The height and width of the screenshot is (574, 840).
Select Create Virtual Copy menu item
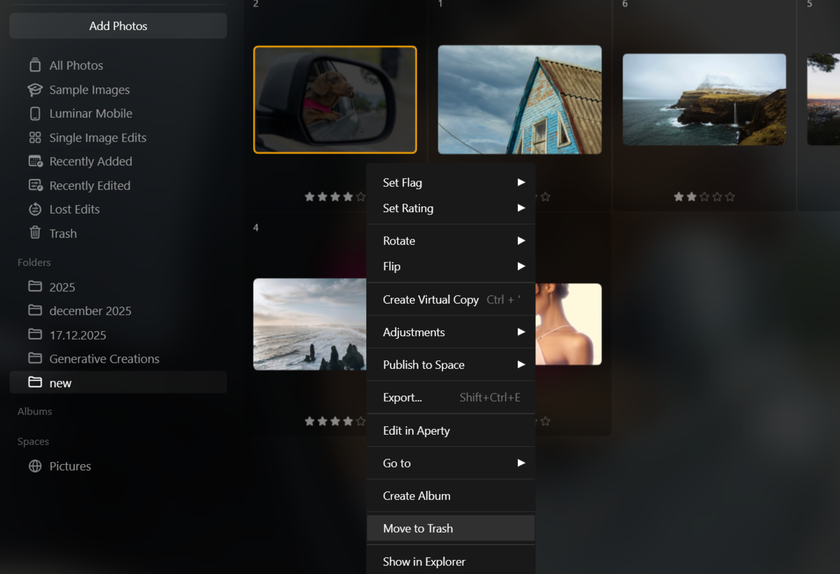pyautogui.click(x=451, y=300)
